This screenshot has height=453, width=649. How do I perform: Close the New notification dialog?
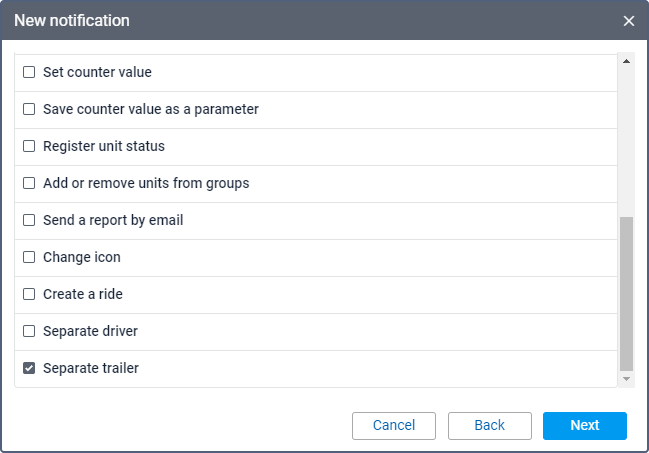629,21
